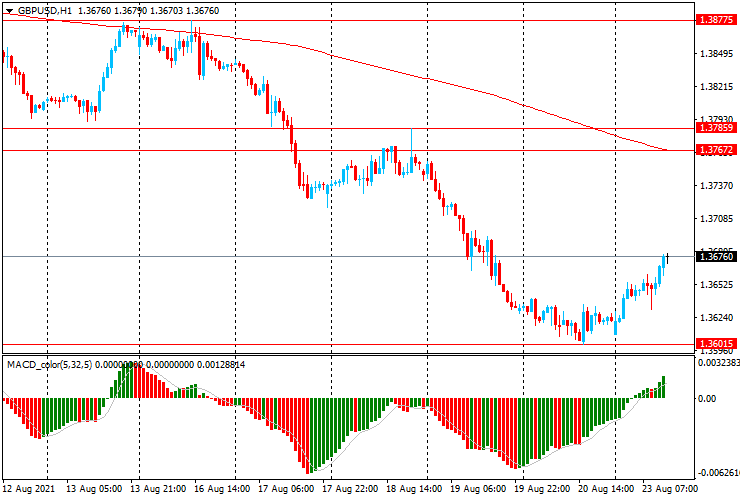The height and width of the screenshot is (500, 740).
Task: Click the 1.38495 price axis value
Action: pyautogui.click(x=717, y=53)
